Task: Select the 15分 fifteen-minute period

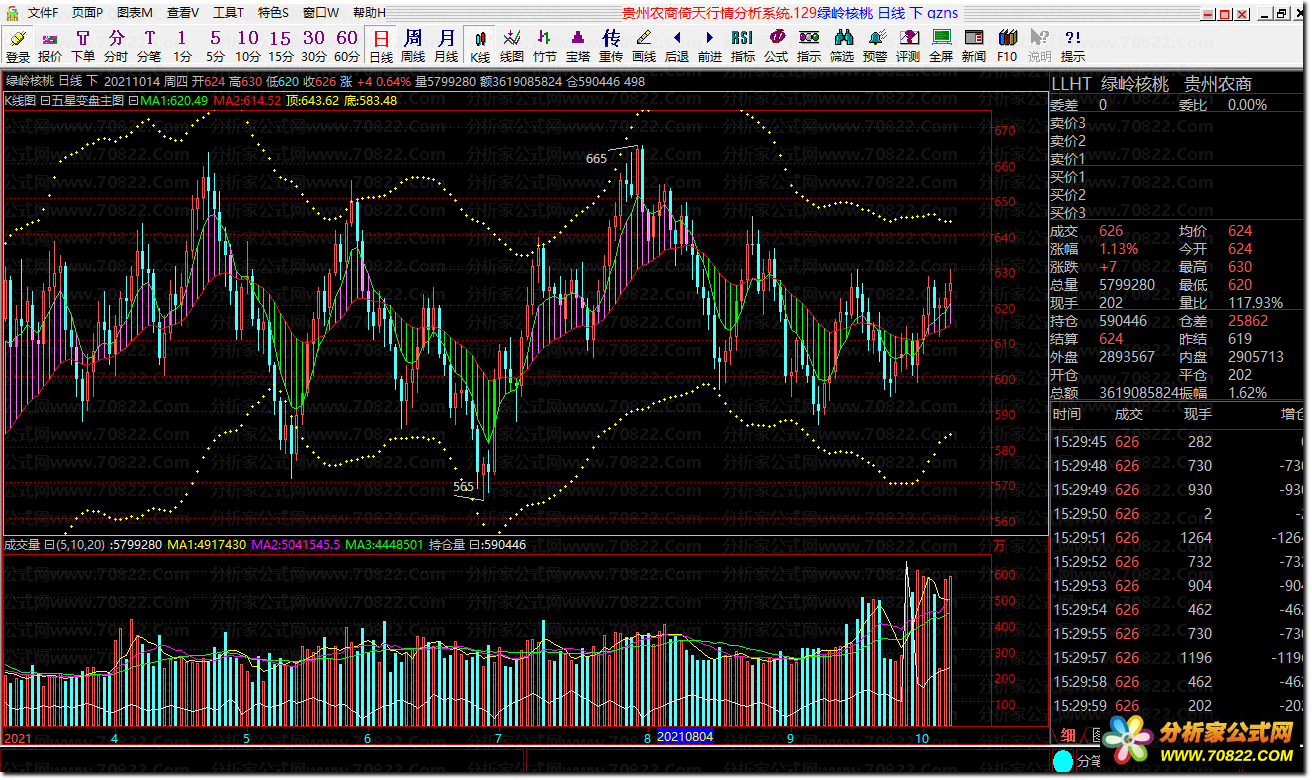Action: (281, 45)
